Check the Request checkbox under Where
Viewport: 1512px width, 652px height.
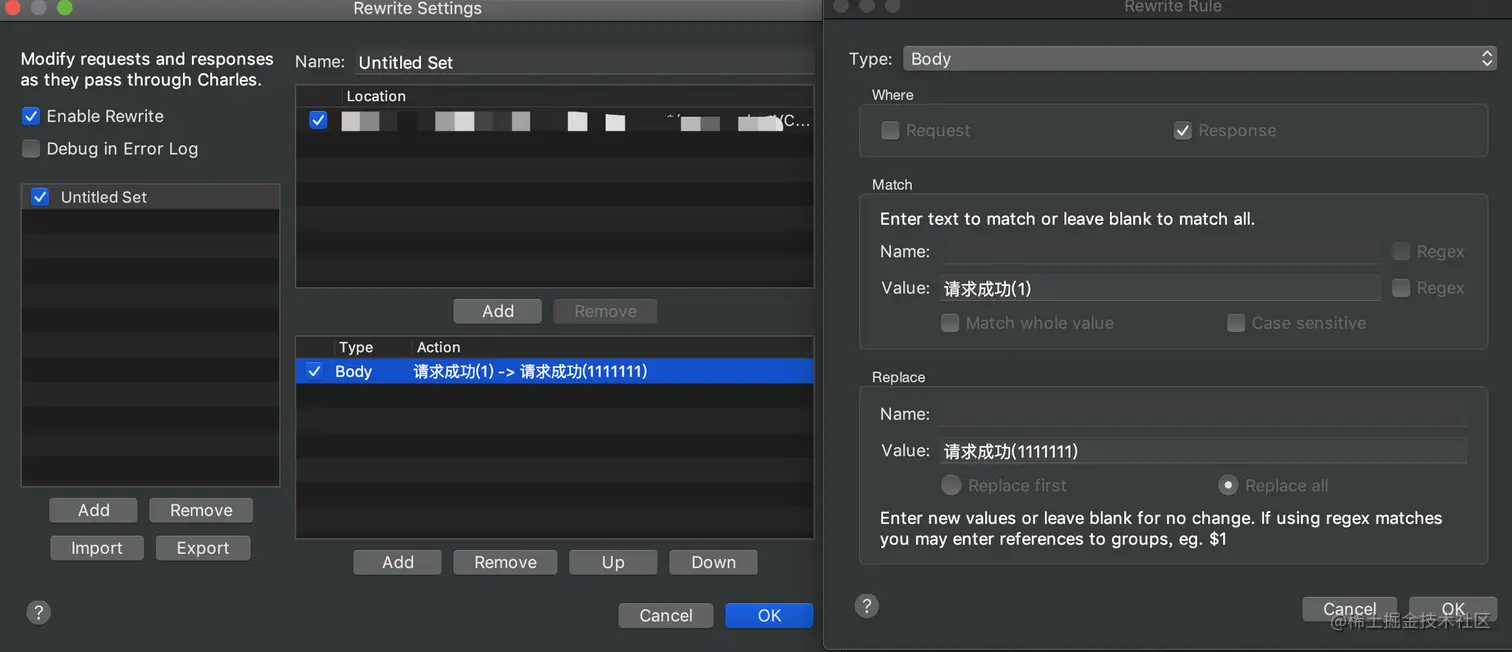click(890, 130)
